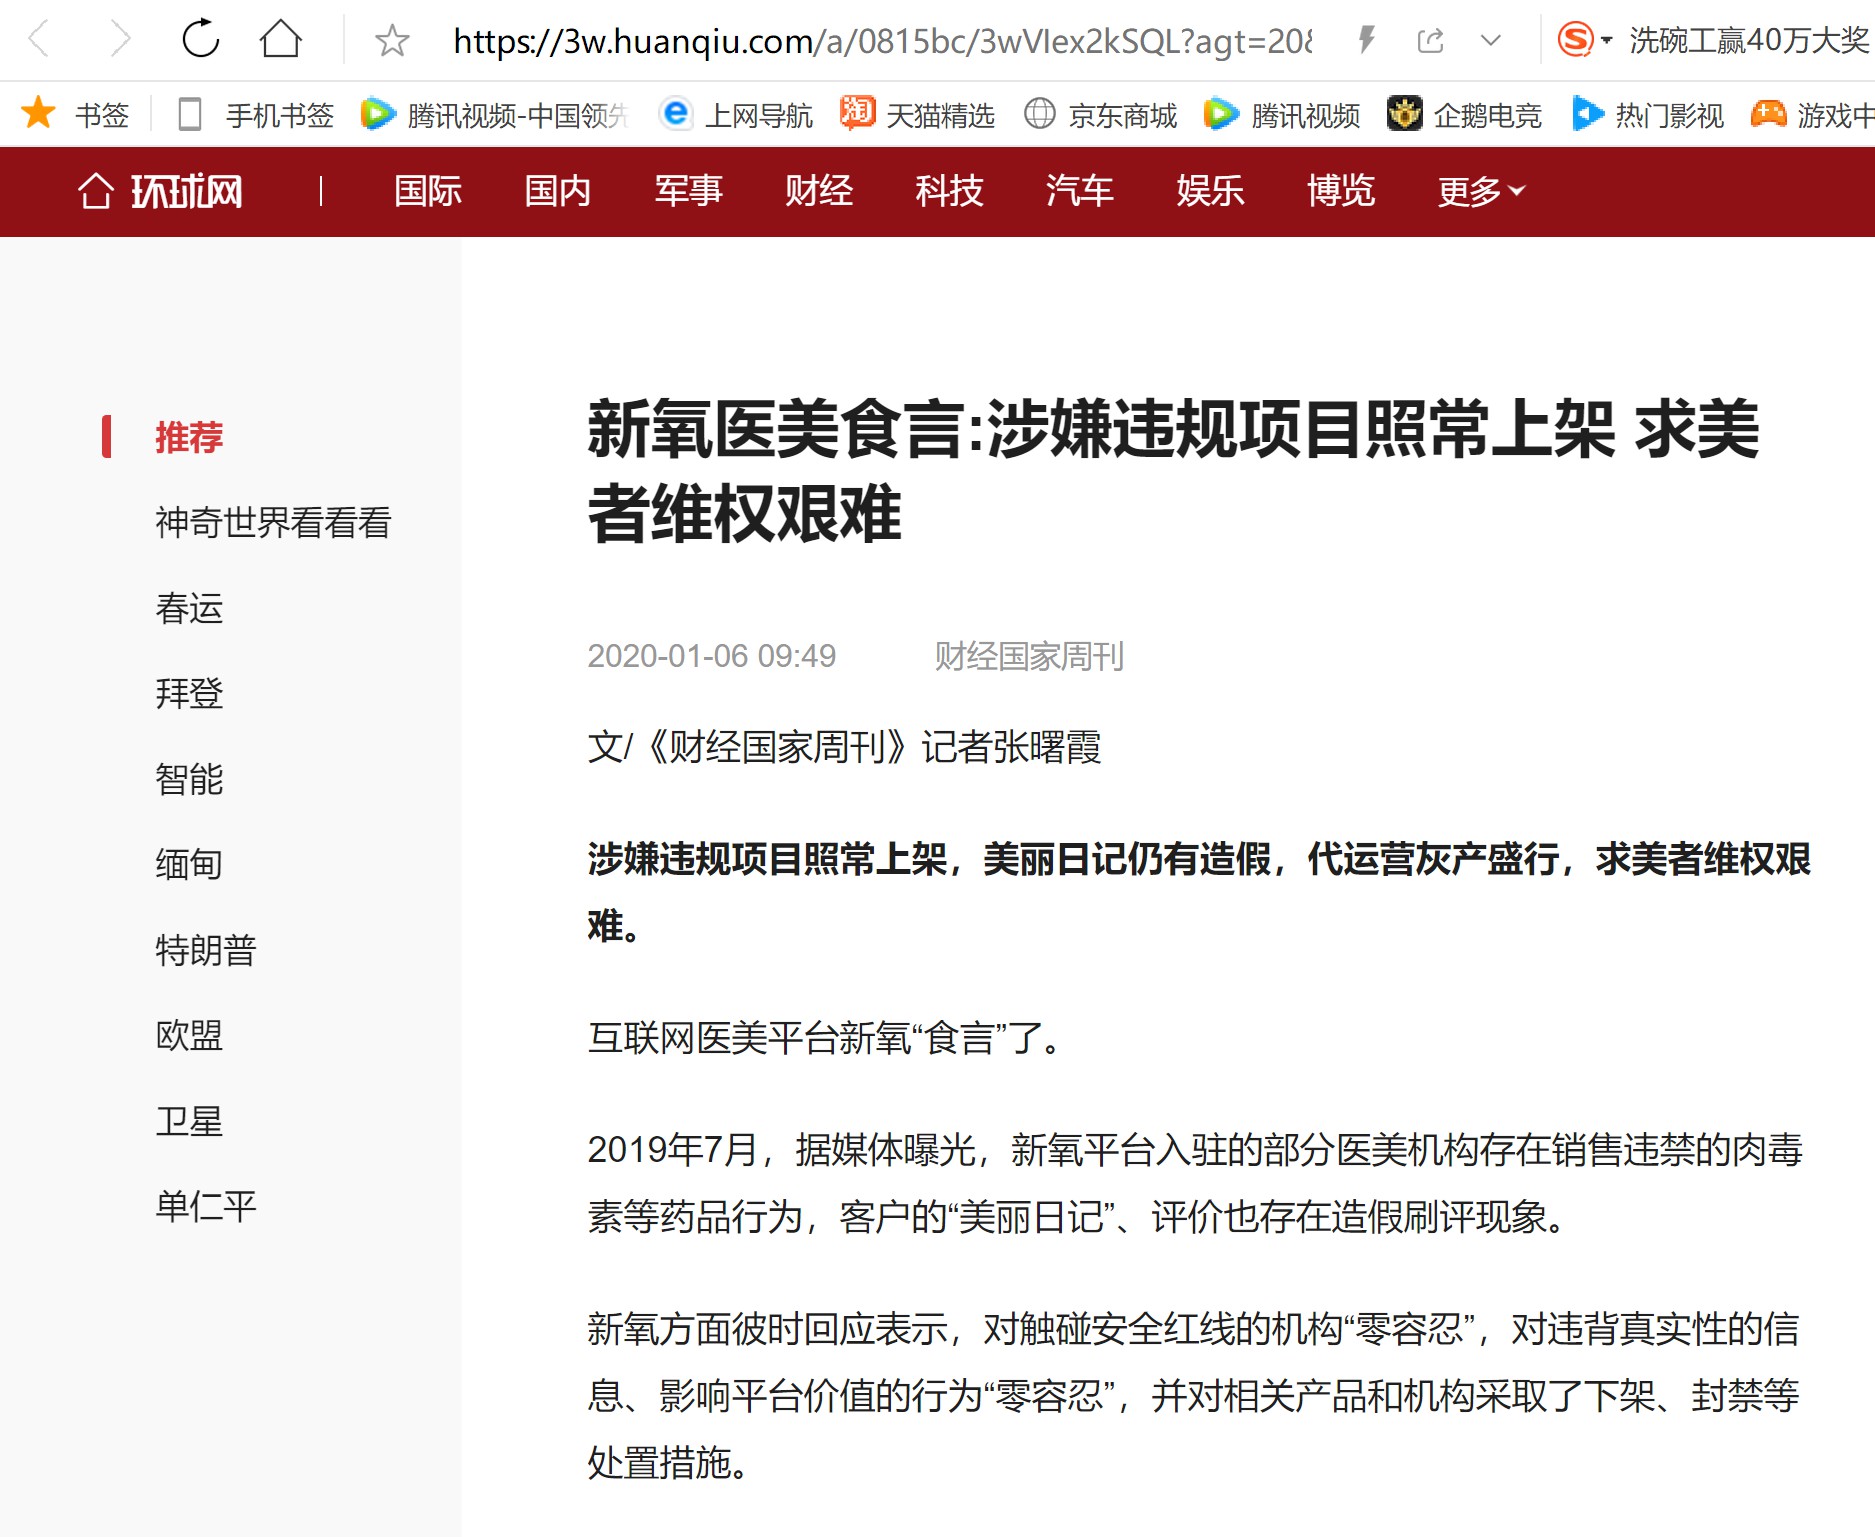
Task: Open sidebar topic 神奇世界看看看
Action: 273,523
